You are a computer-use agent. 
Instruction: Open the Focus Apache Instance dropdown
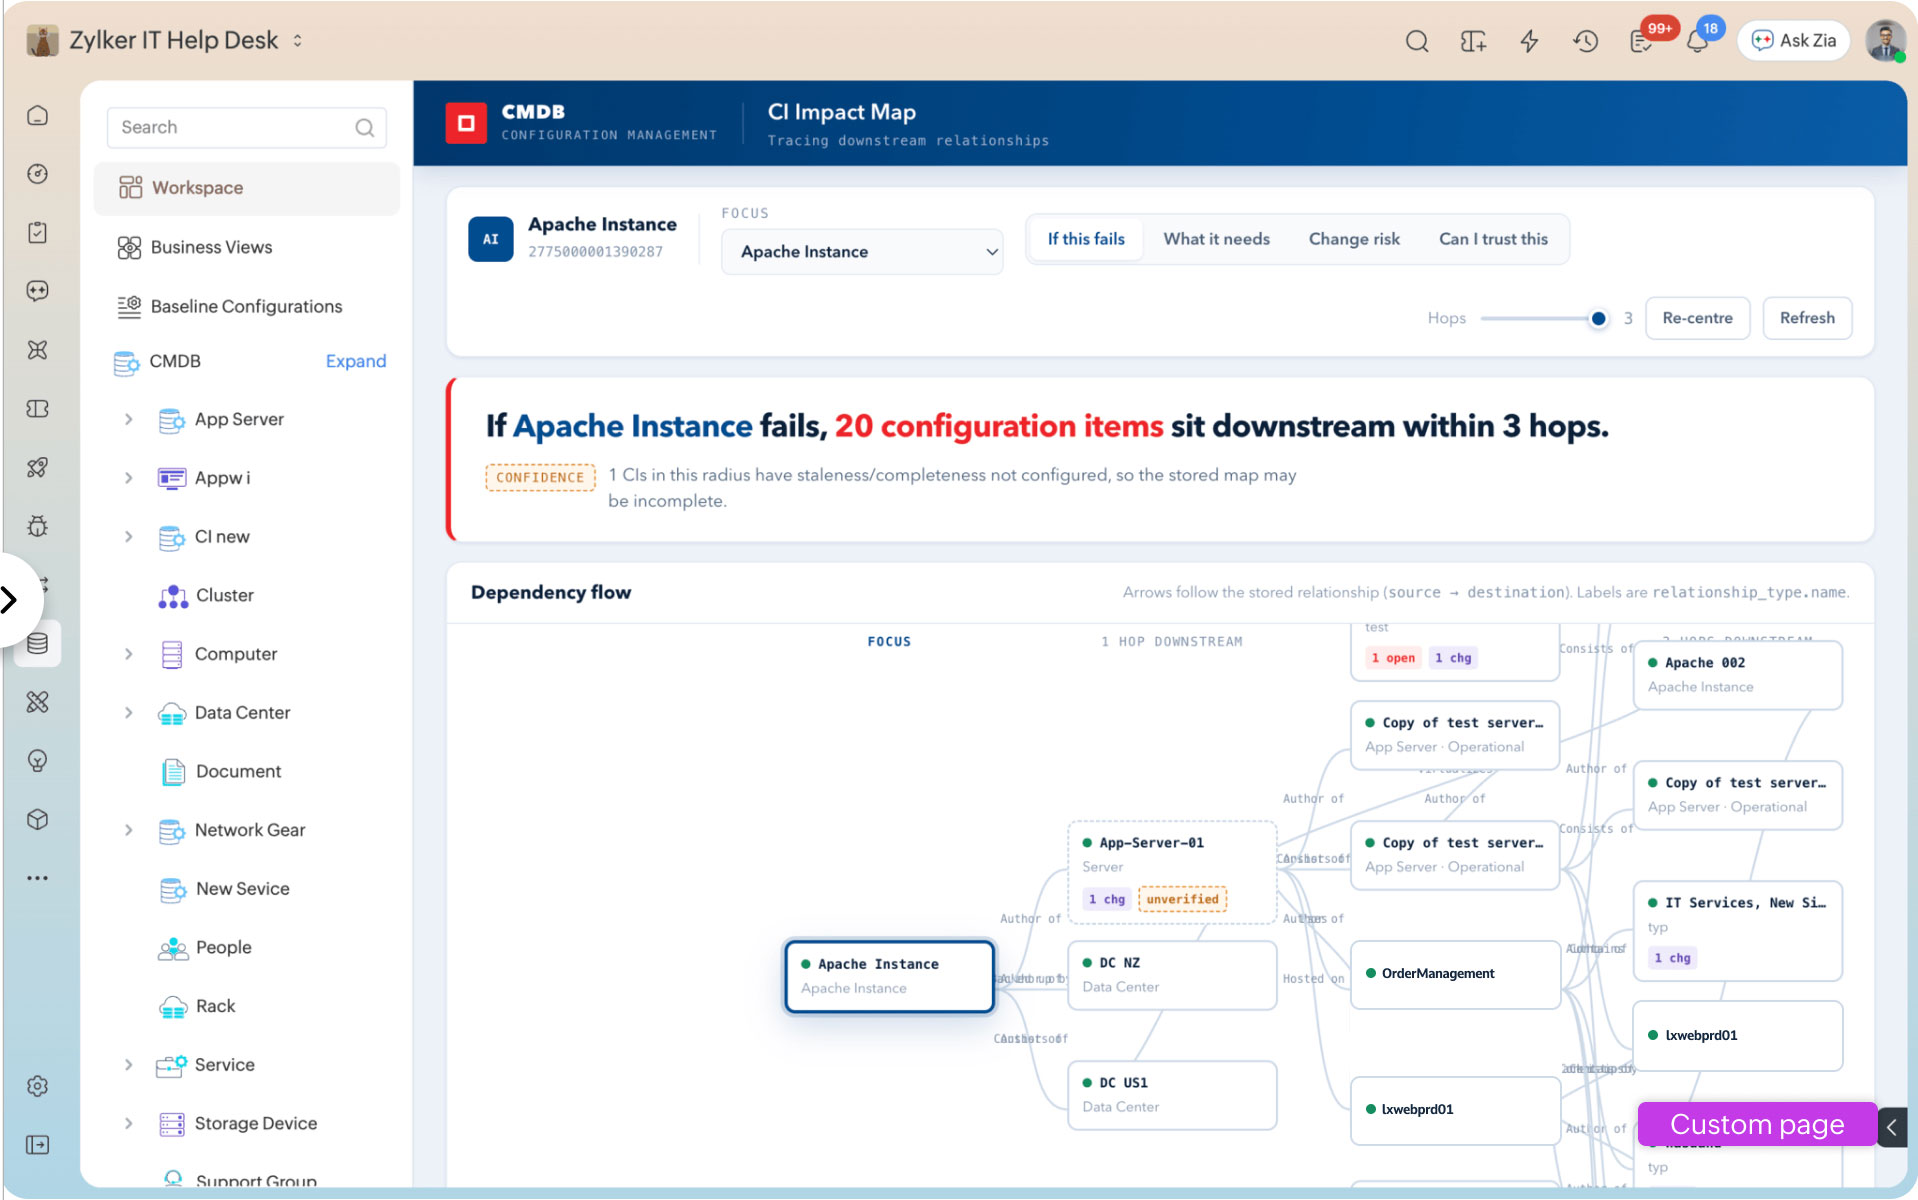click(861, 252)
